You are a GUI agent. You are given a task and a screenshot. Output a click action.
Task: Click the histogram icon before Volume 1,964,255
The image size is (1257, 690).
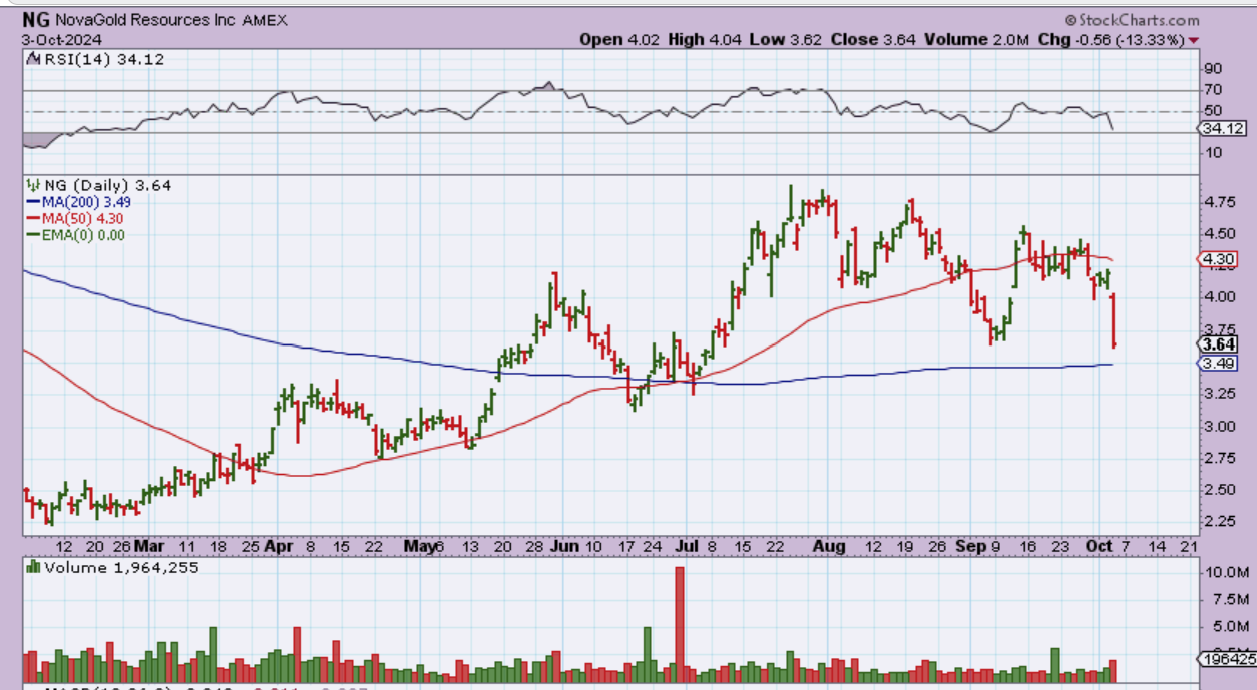click(x=32, y=567)
